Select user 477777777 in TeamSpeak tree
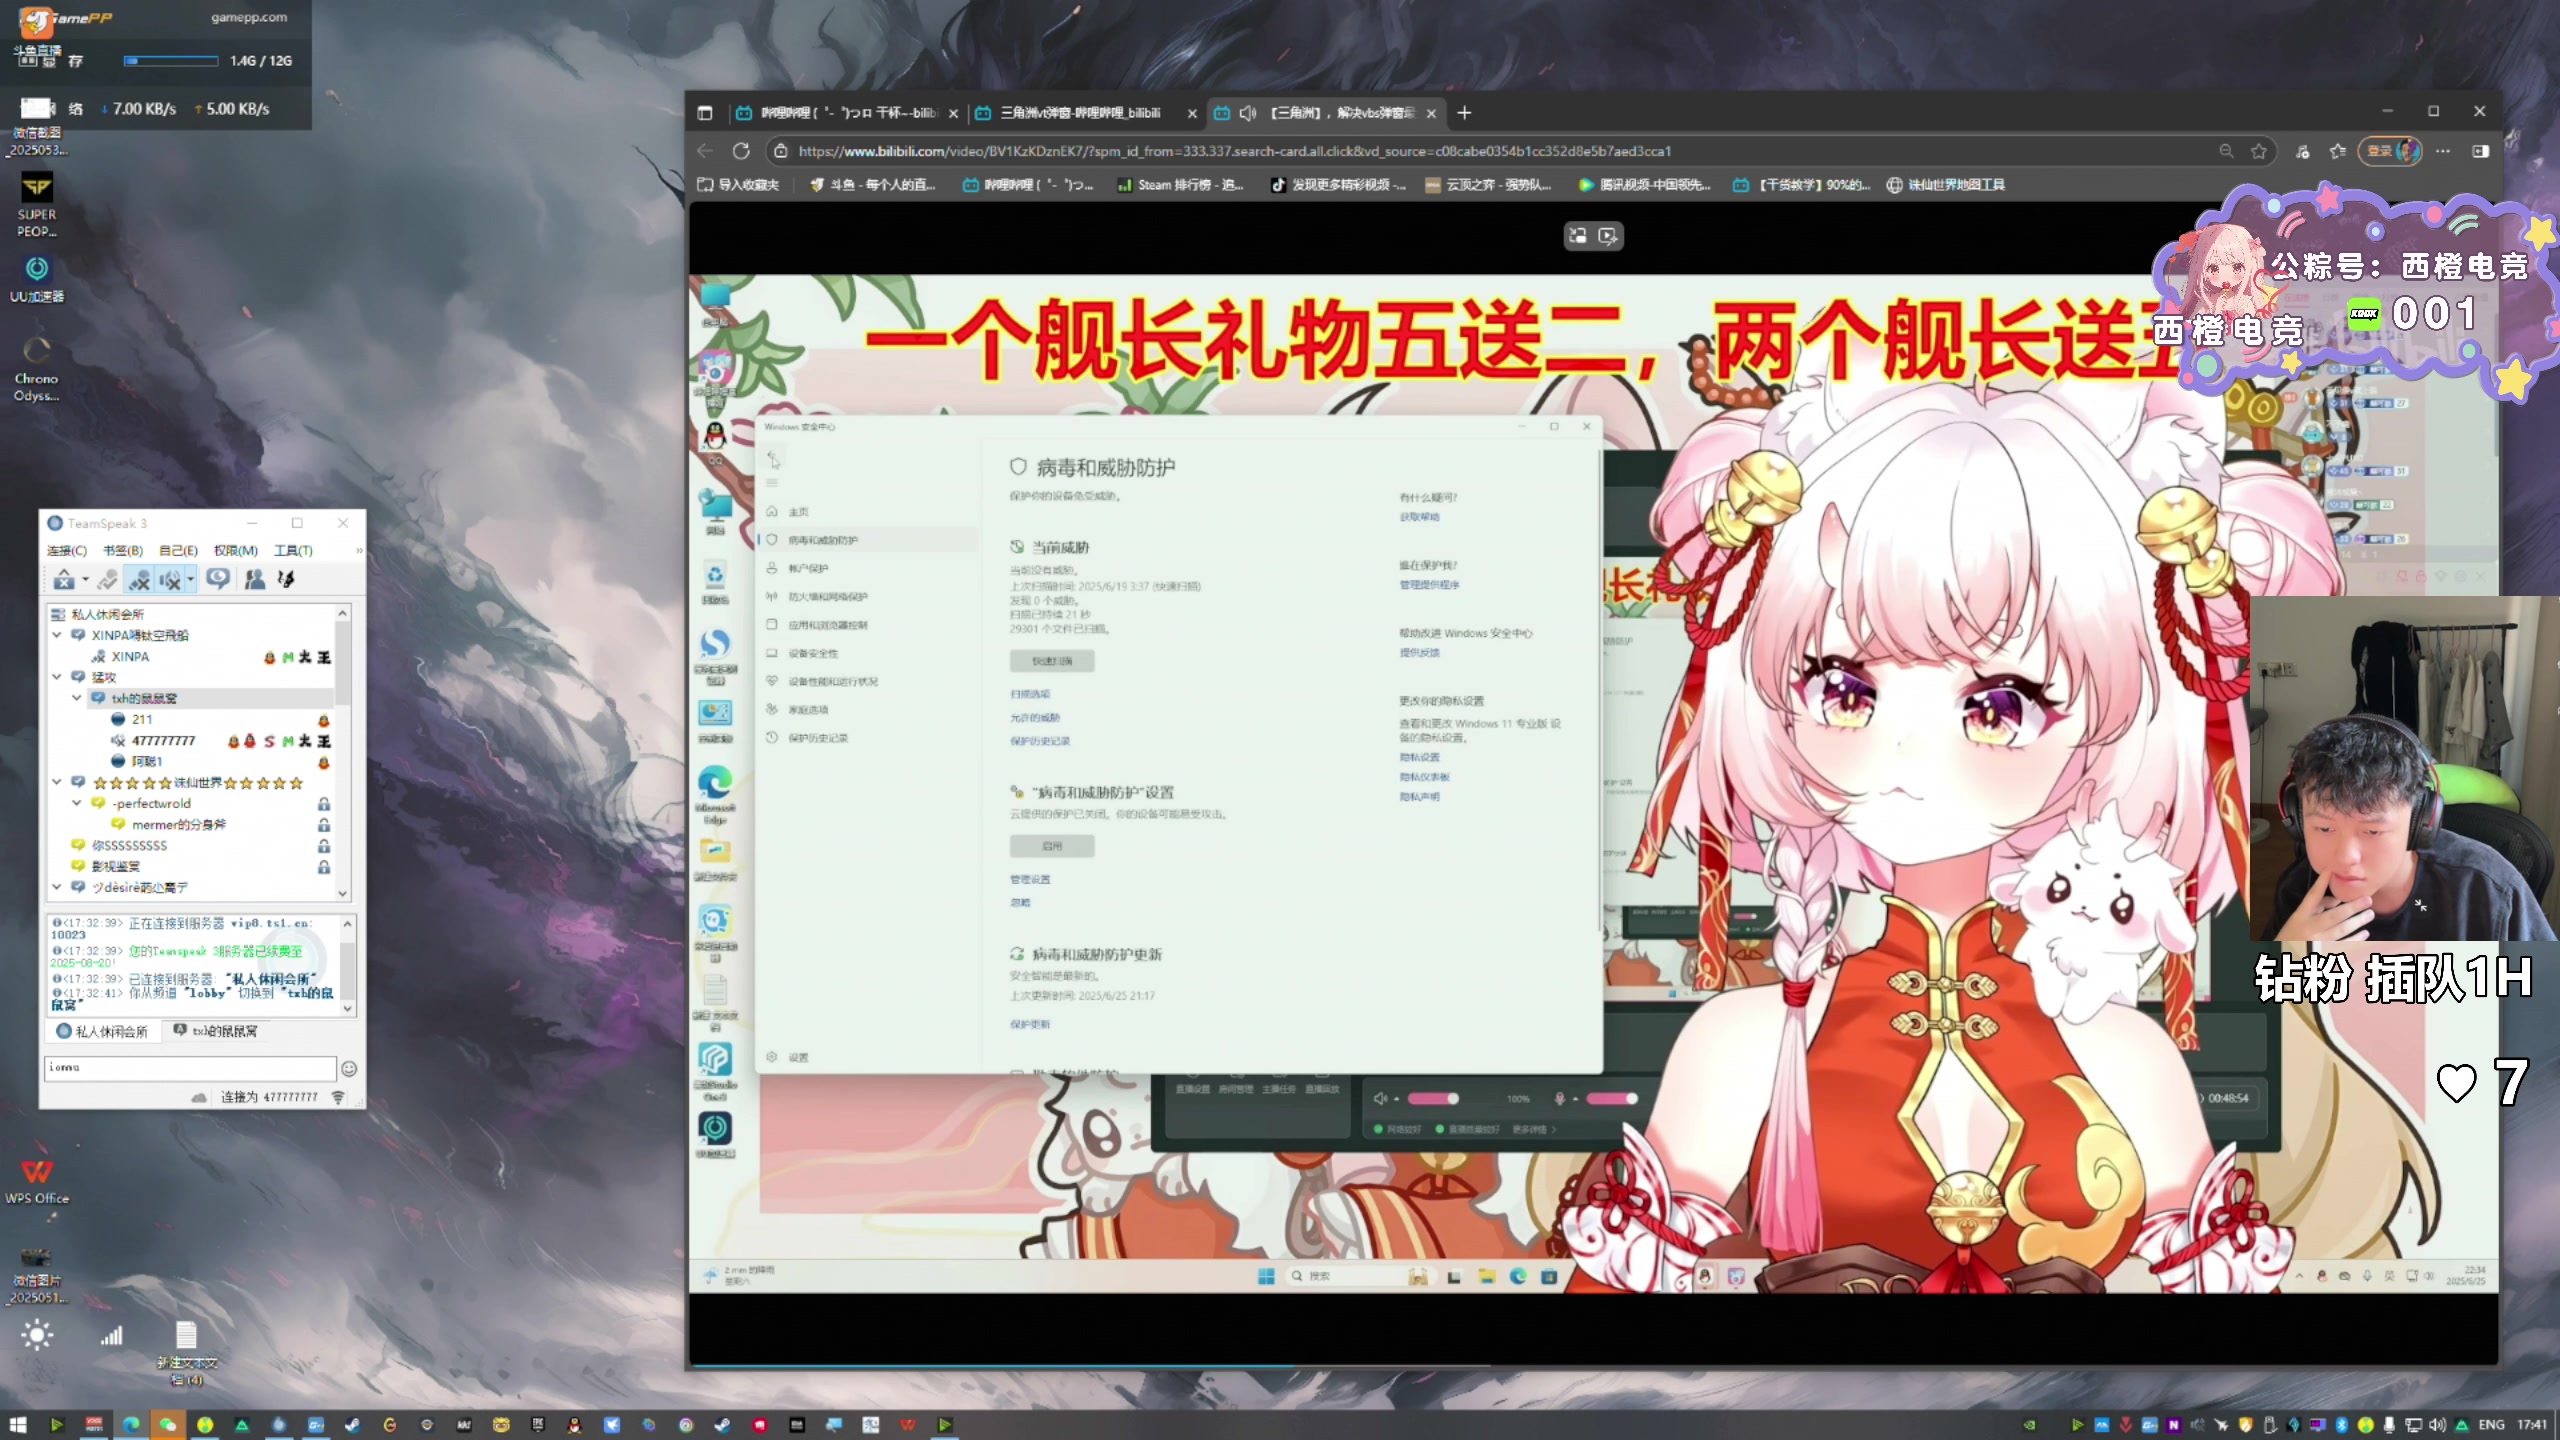 163,741
